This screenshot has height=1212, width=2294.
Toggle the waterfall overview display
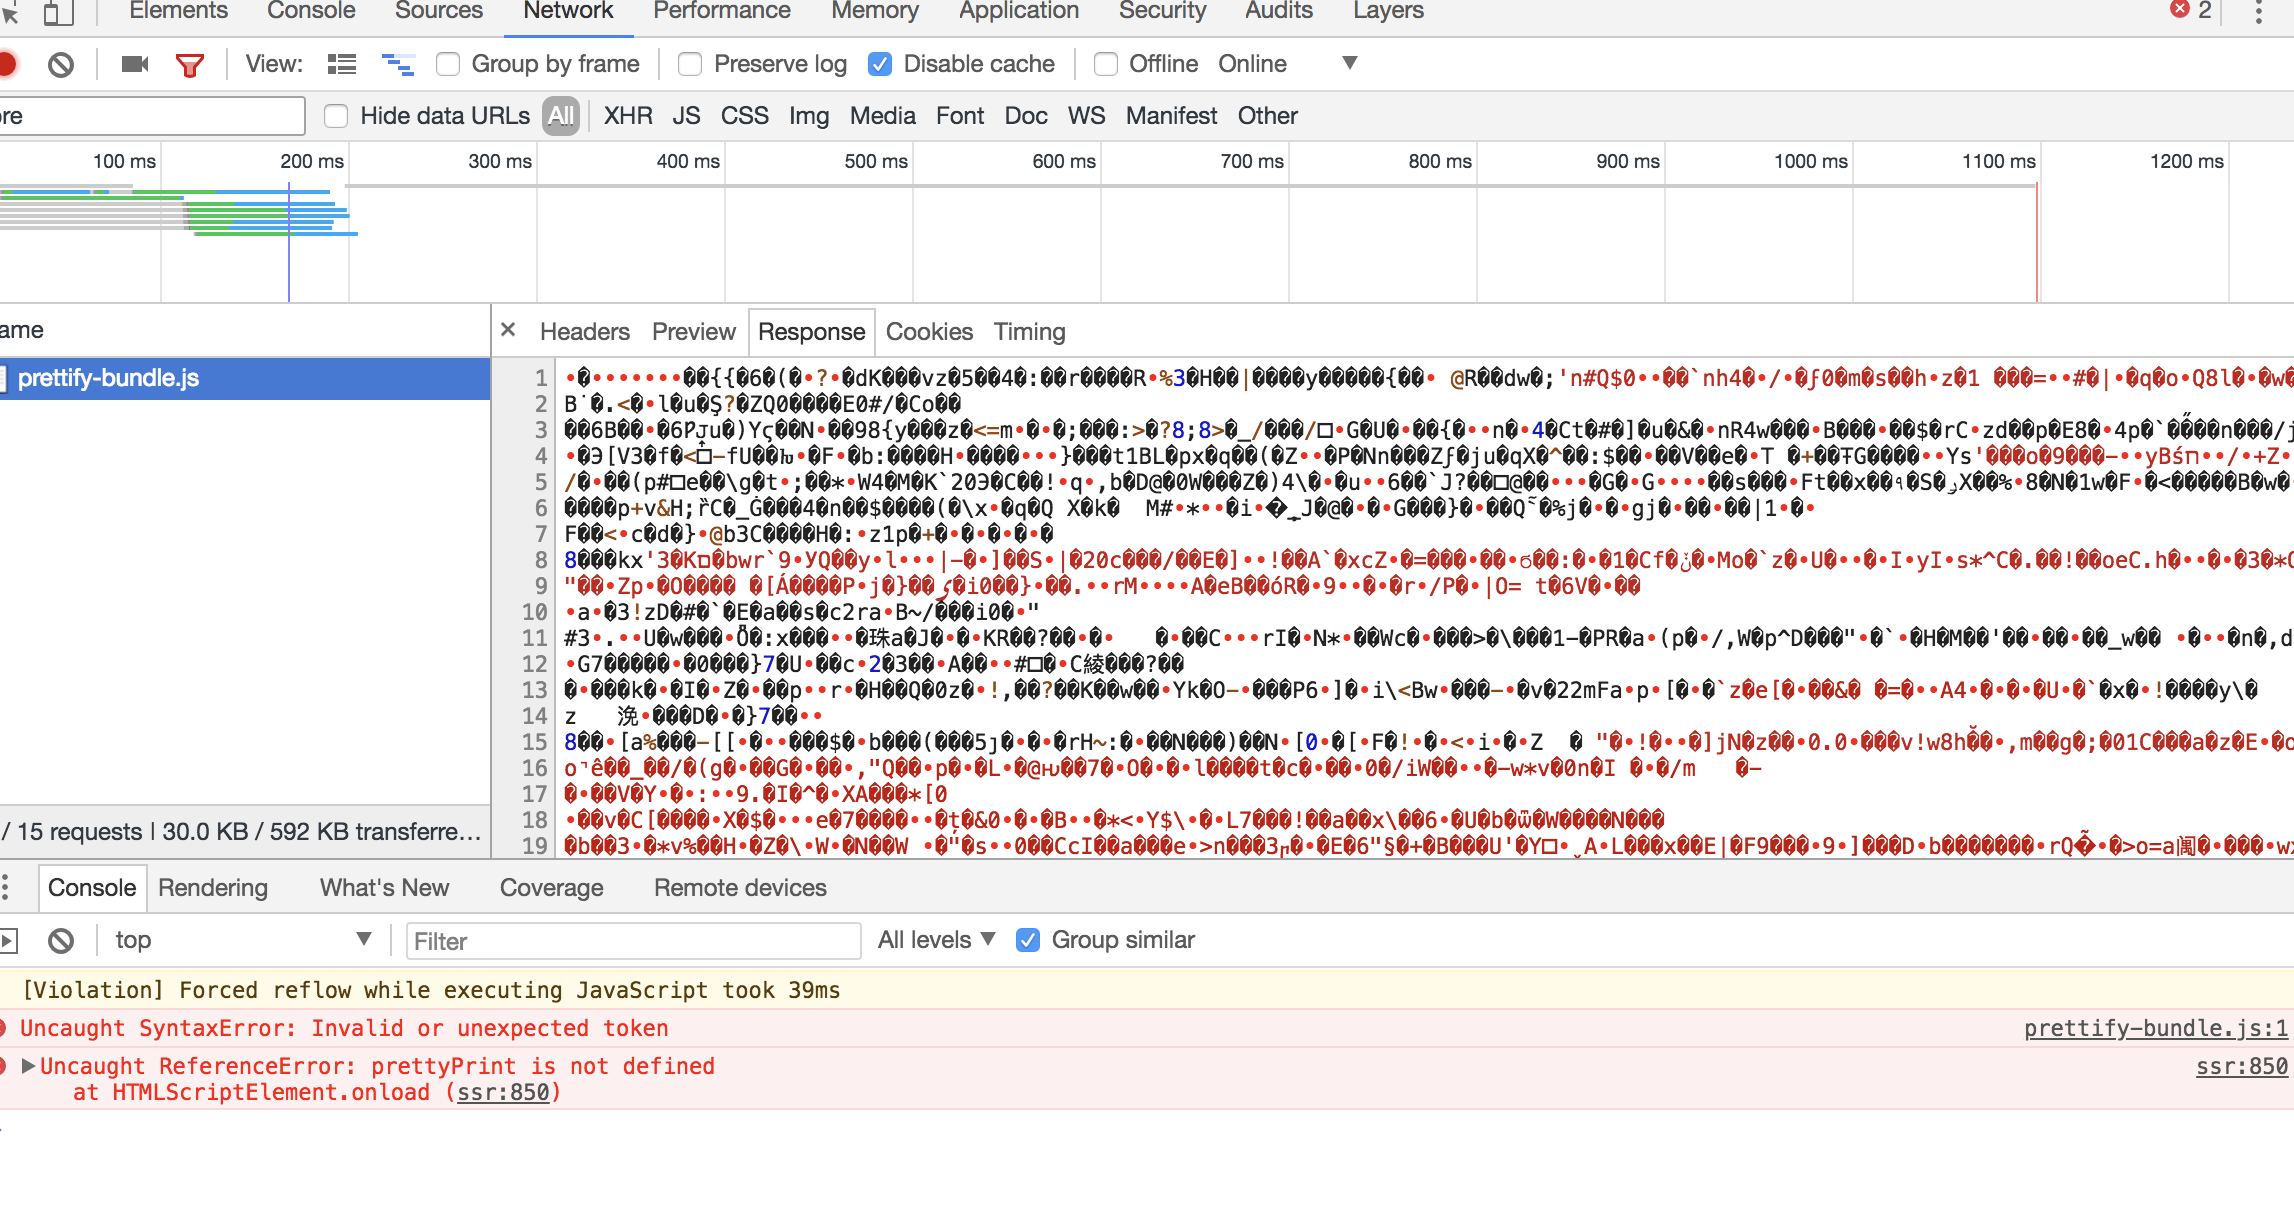[x=398, y=64]
